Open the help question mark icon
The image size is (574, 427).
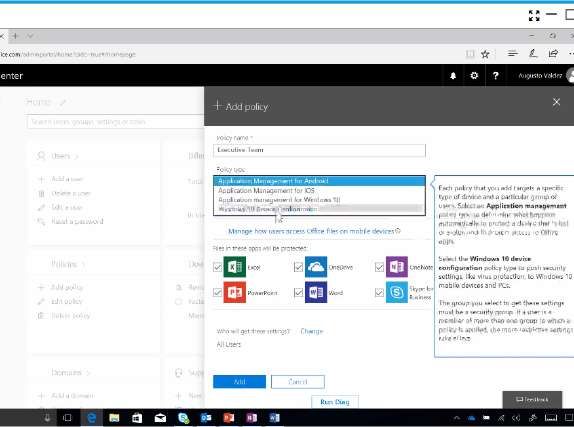coord(495,75)
